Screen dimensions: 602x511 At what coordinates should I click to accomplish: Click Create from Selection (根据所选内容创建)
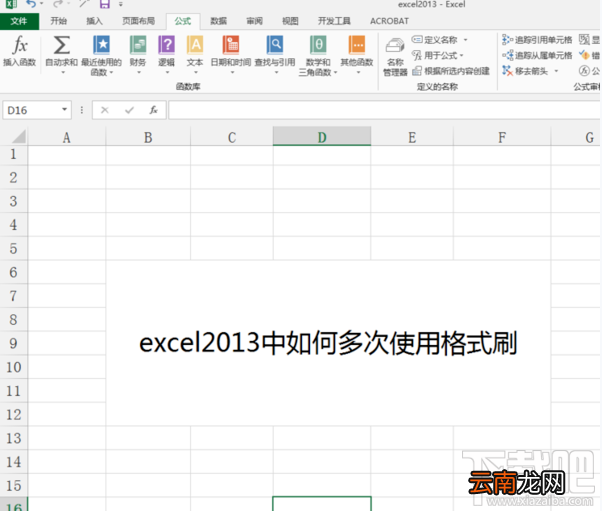(451, 71)
